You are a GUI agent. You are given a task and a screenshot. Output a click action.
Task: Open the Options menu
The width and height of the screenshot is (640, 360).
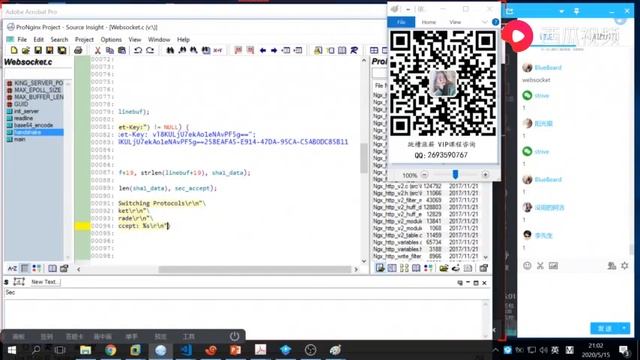pyautogui.click(x=111, y=39)
